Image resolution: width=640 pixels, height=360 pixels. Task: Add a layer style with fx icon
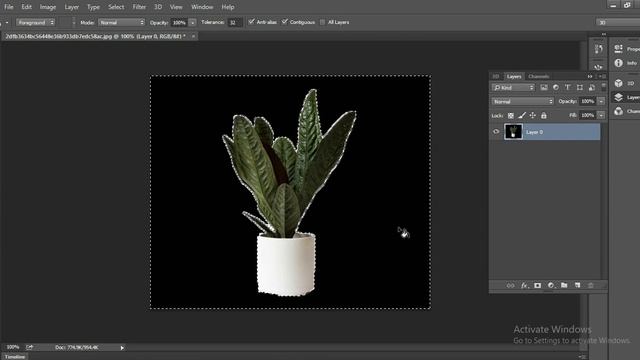pyautogui.click(x=524, y=286)
